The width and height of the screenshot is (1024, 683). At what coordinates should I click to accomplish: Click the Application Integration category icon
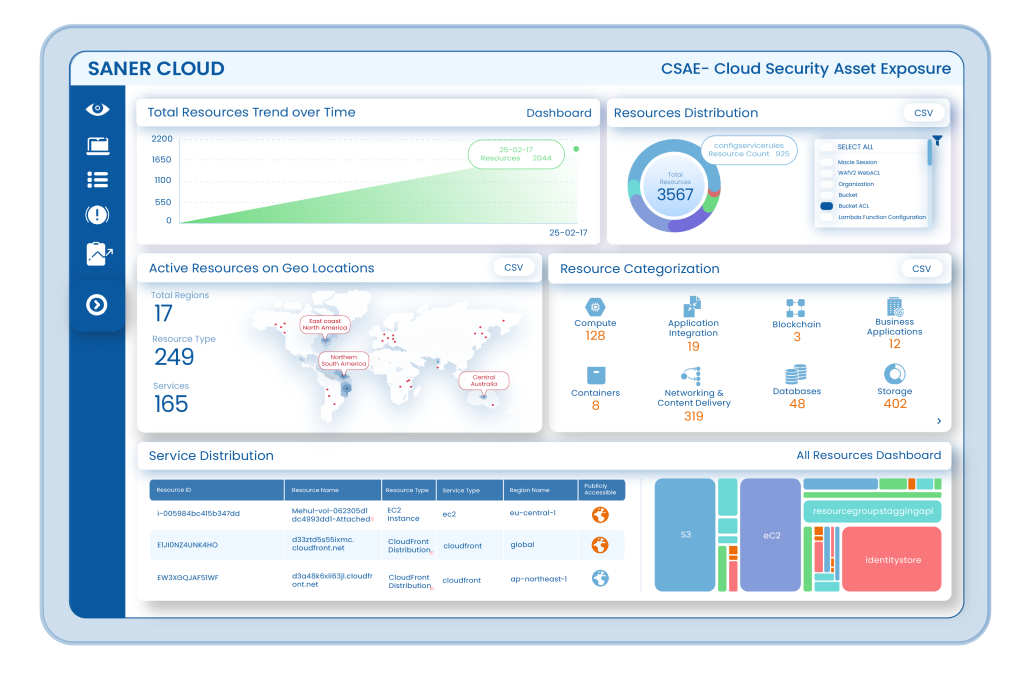click(692, 306)
